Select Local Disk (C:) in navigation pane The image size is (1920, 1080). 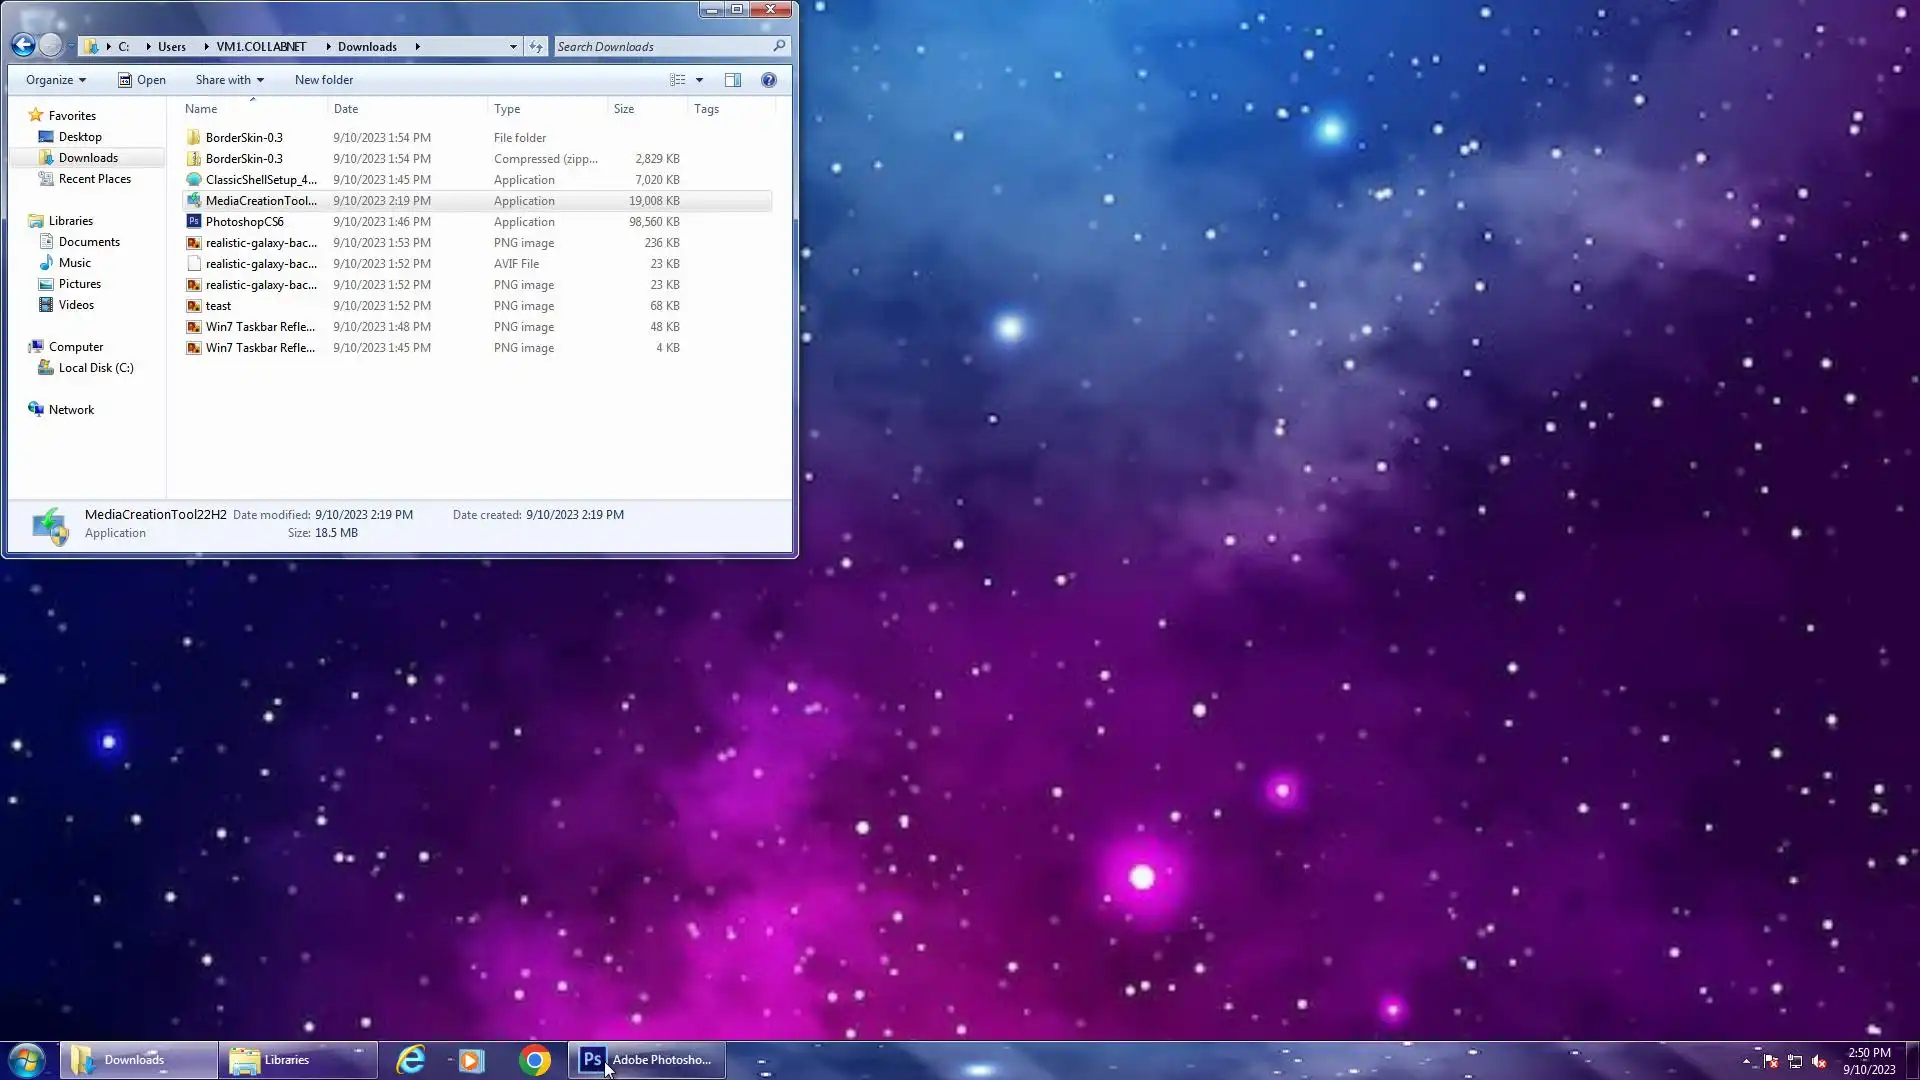pyautogui.click(x=95, y=368)
